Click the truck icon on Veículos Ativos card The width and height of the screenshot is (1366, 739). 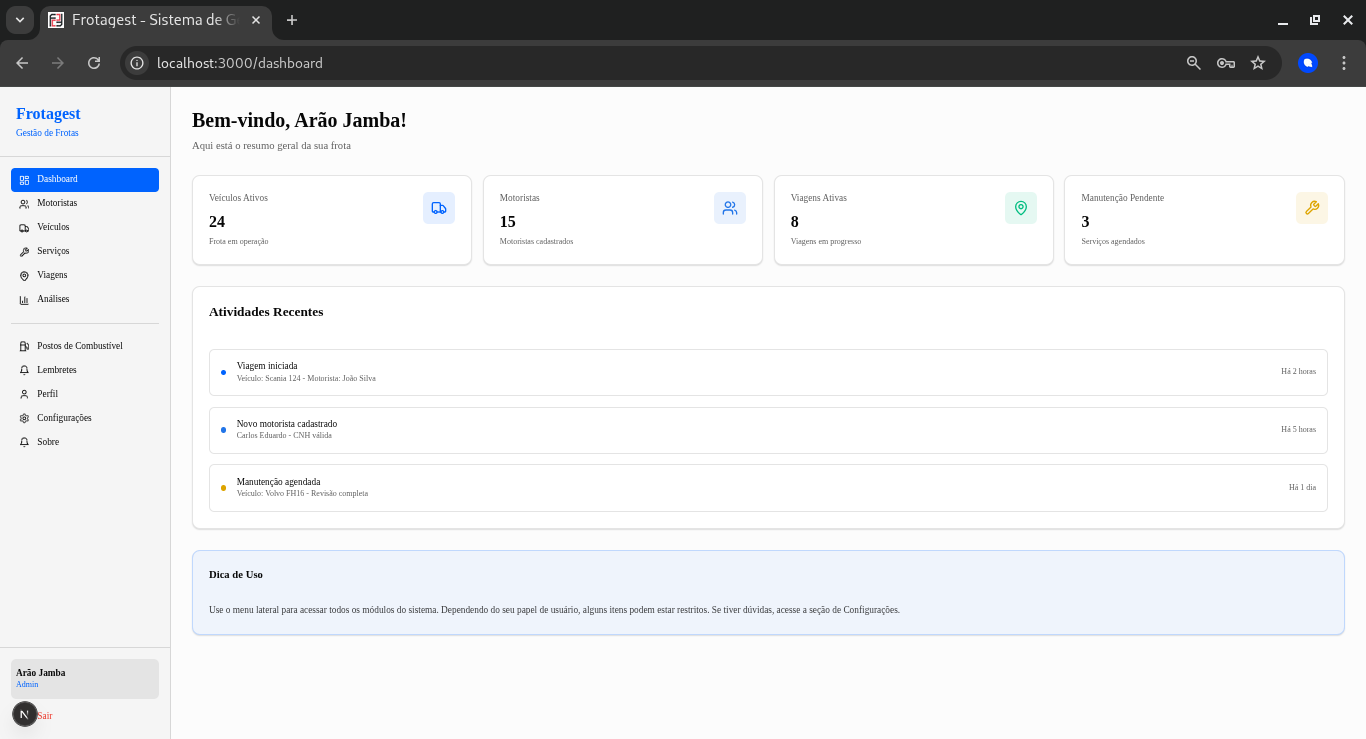(x=439, y=208)
